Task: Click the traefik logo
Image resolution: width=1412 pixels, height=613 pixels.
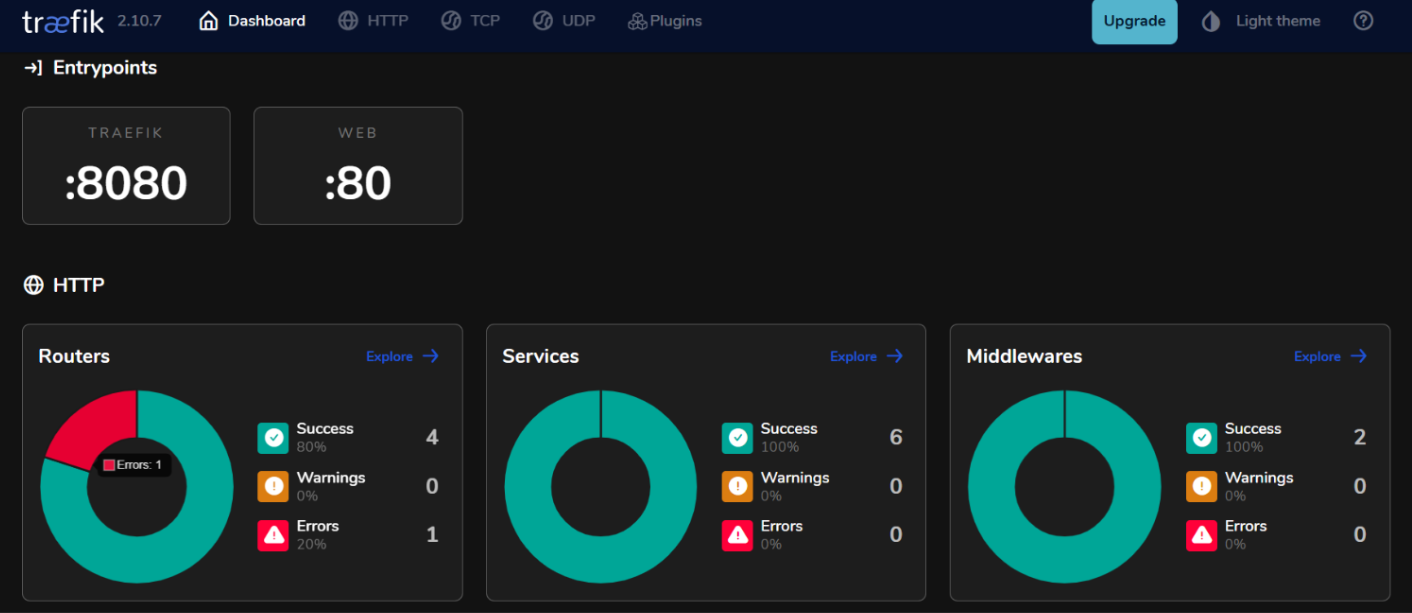Action: click(63, 21)
